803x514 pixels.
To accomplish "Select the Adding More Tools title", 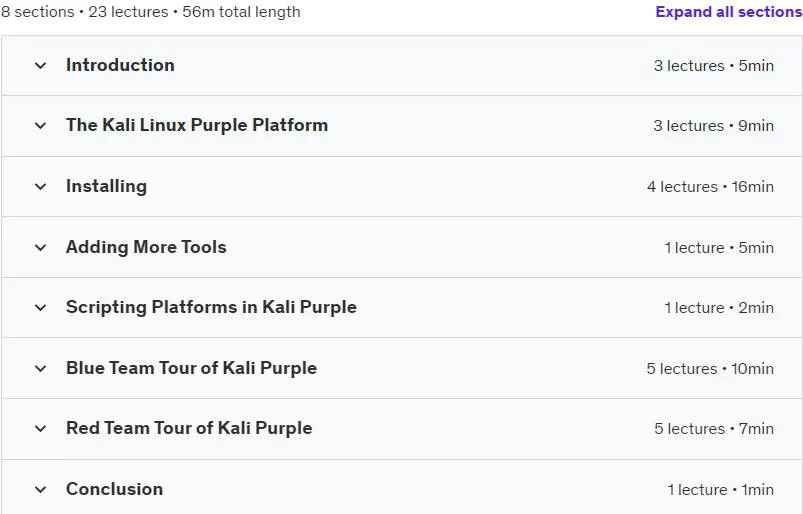I will tap(146, 247).
